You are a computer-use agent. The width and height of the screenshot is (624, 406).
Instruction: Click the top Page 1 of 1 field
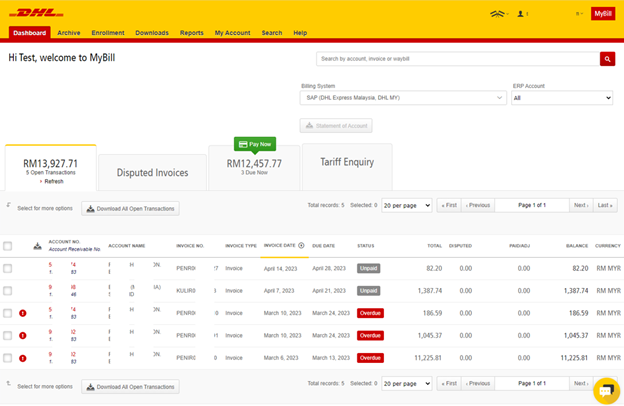532,205
